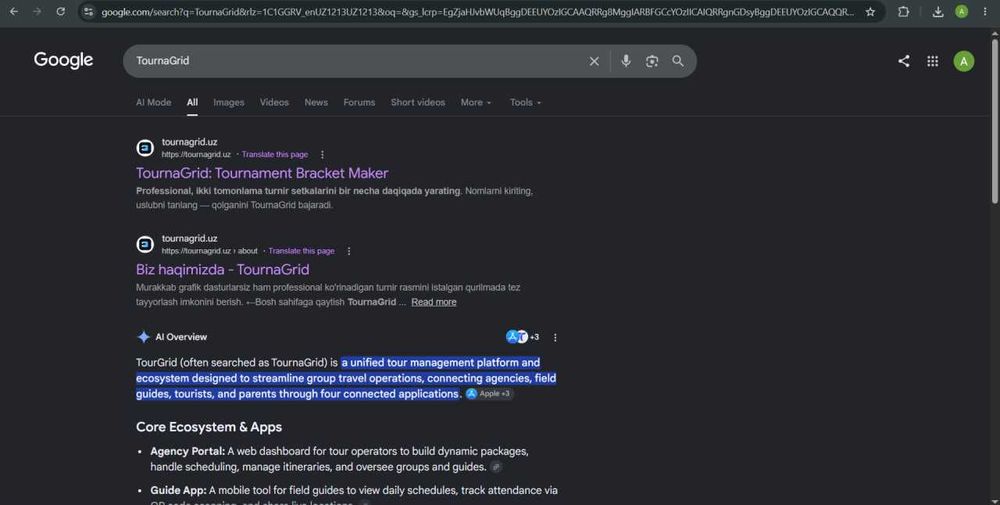Click the share icon near the top right
This screenshot has height=505, width=1000.
click(904, 61)
